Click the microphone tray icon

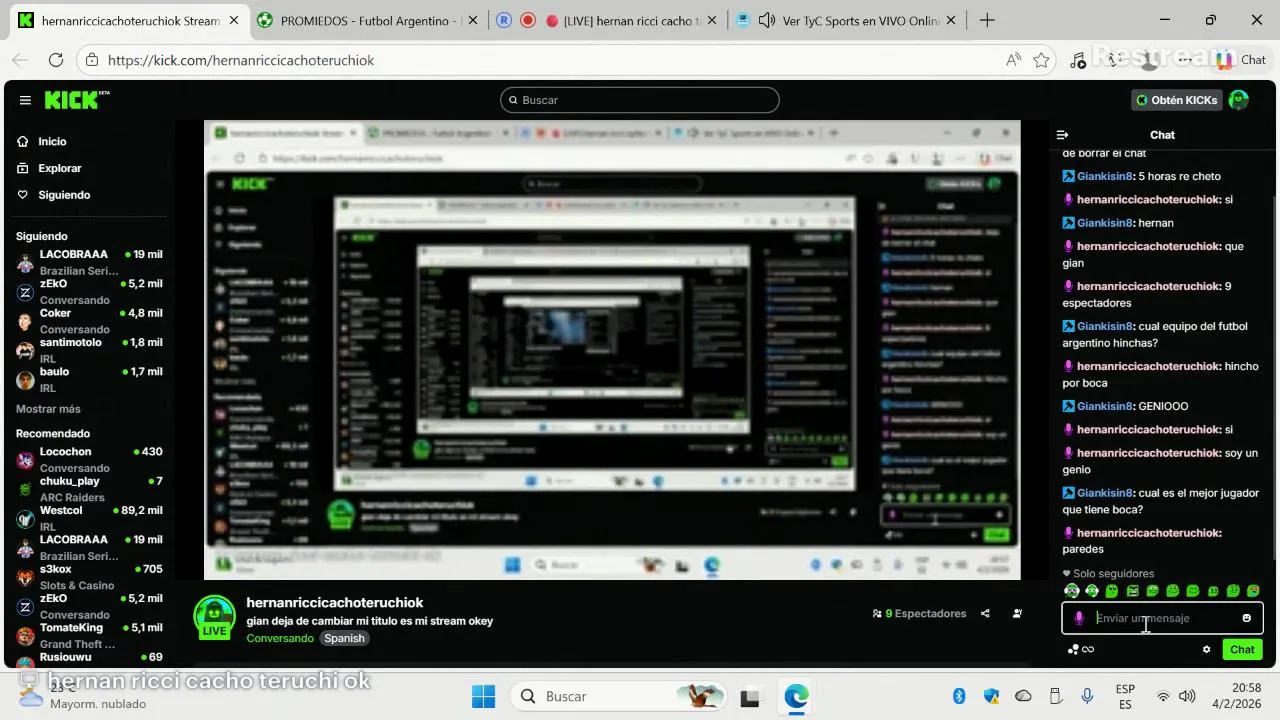click(x=1086, y=696)
